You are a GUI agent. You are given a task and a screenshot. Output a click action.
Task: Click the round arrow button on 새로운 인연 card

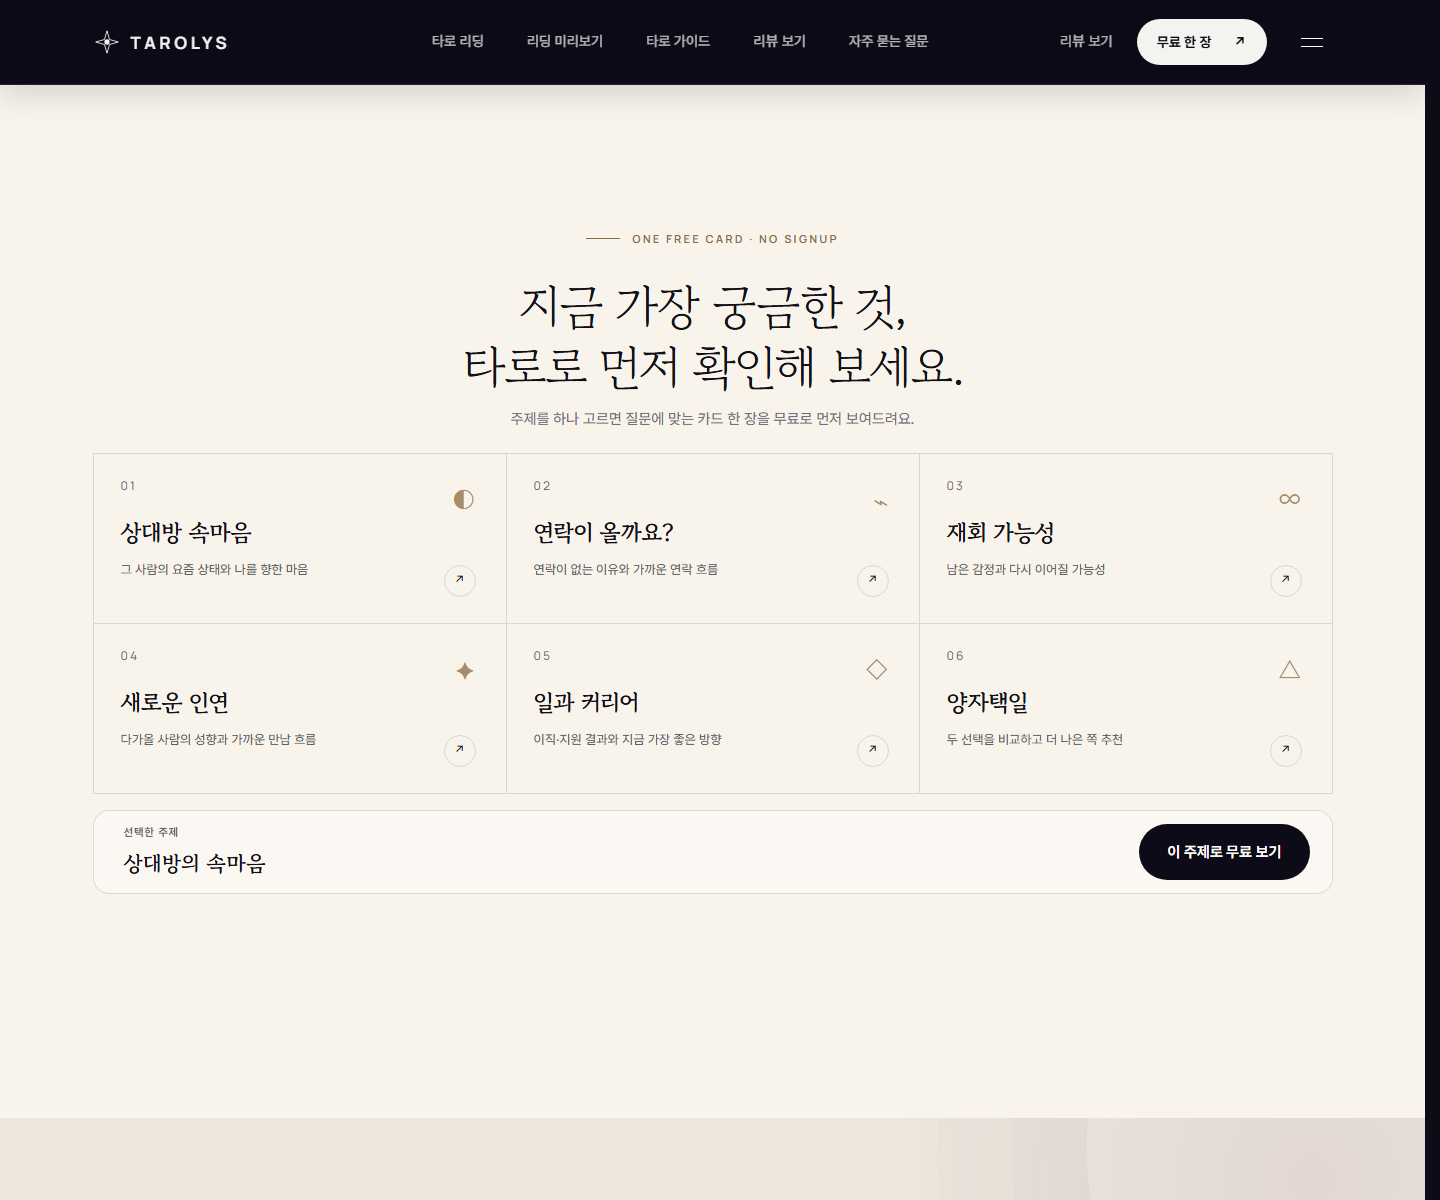(x=460, y=750)
